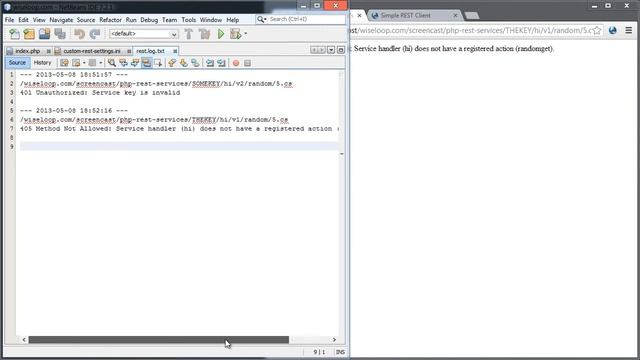Viewport: 640px width, 360px height.
Task: Open the Run menu
Action: (x=131, y=20)
